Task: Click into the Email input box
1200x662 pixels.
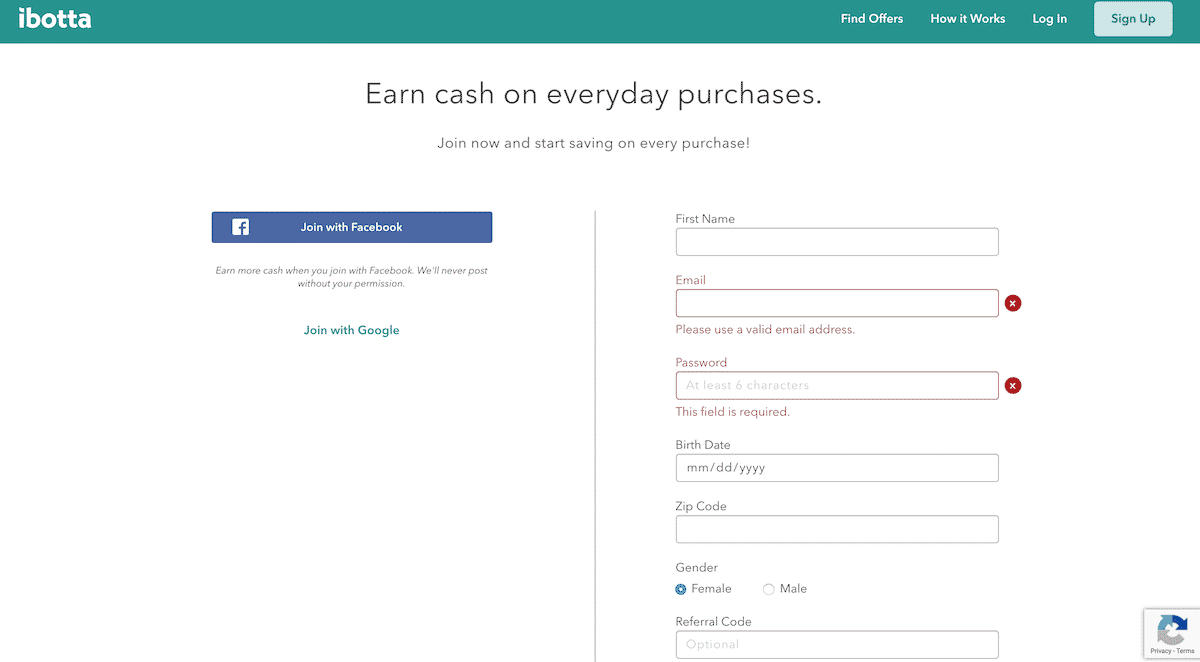Action: [837, 303]
